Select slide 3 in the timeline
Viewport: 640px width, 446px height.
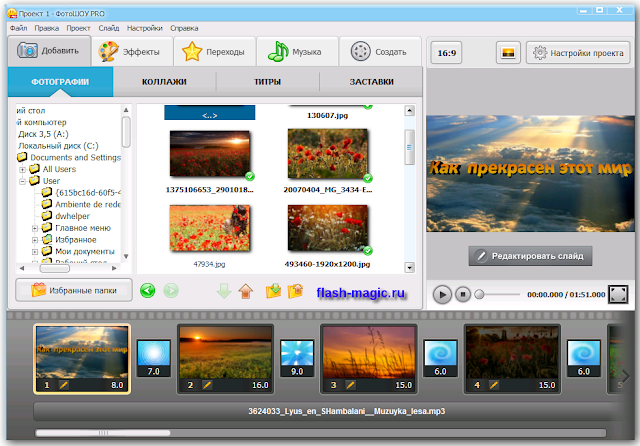coord(369,359)
